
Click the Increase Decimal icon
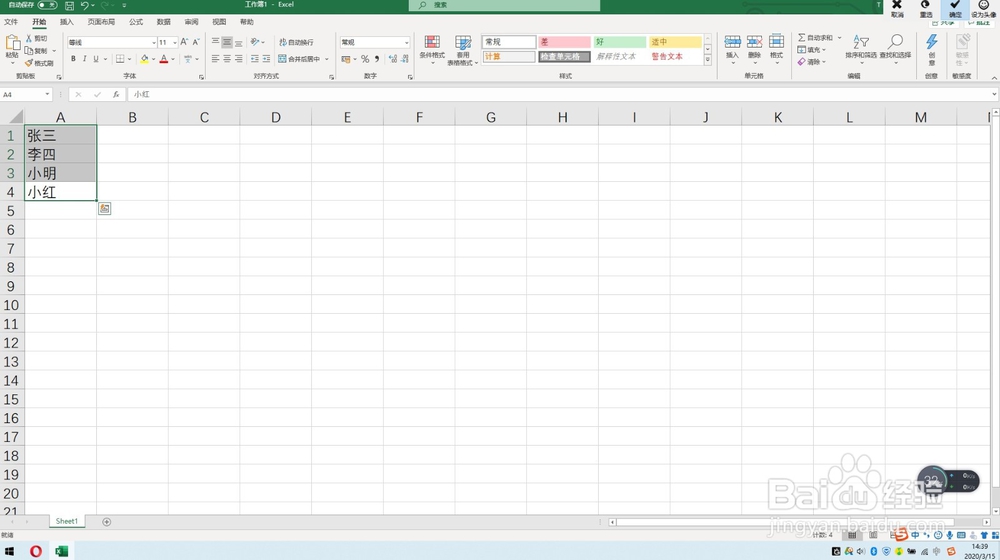(x=393, y=59)
